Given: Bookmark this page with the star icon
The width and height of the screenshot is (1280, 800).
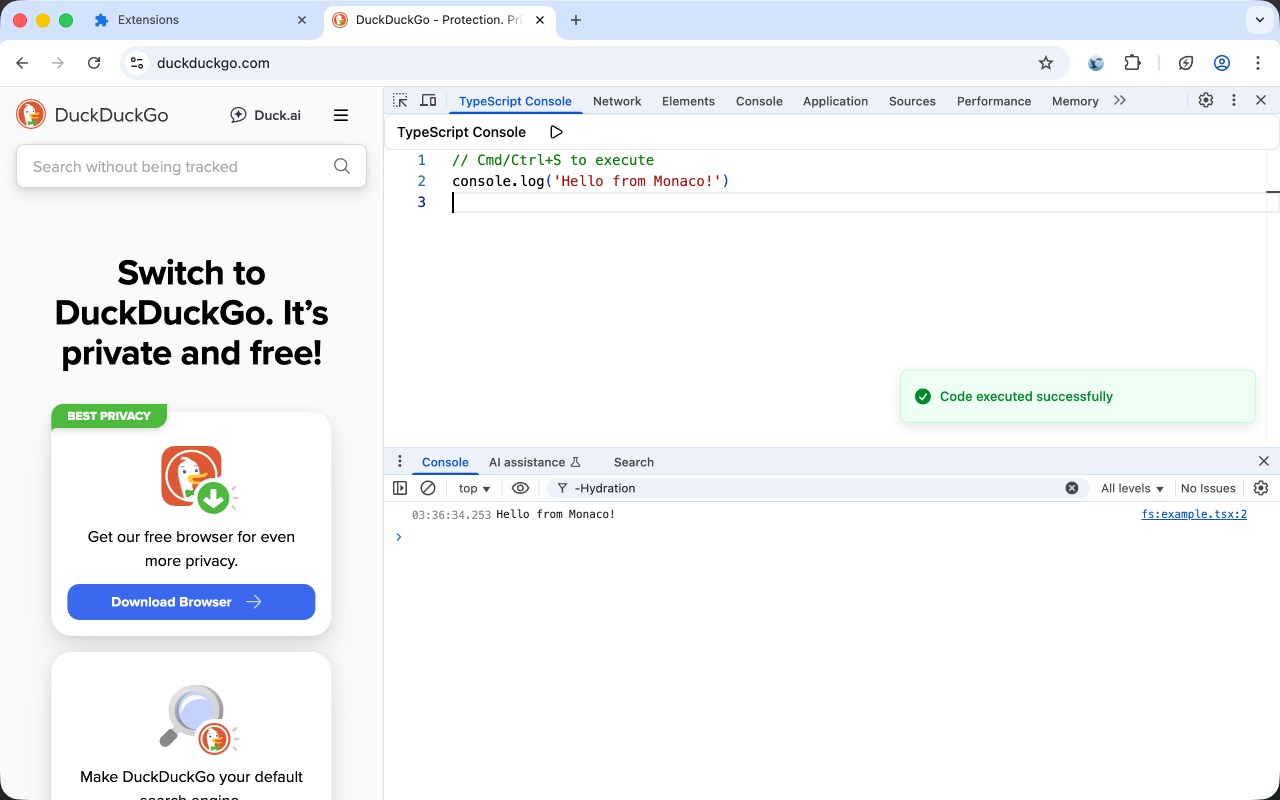Looking at the screenshot, I should (x=1046, y=63).
